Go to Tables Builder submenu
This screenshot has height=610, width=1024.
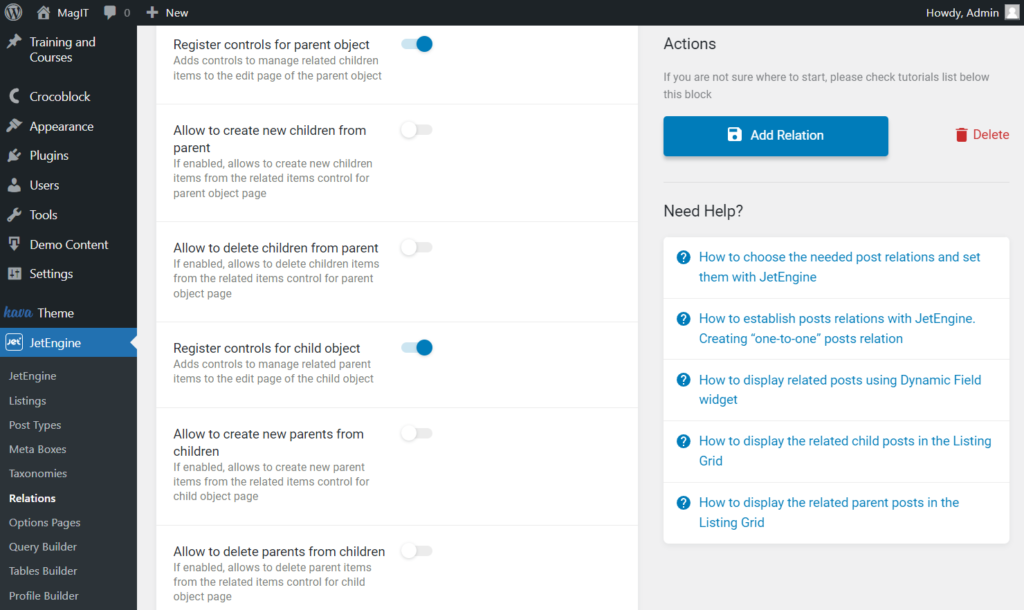click(x=43, y=571)
